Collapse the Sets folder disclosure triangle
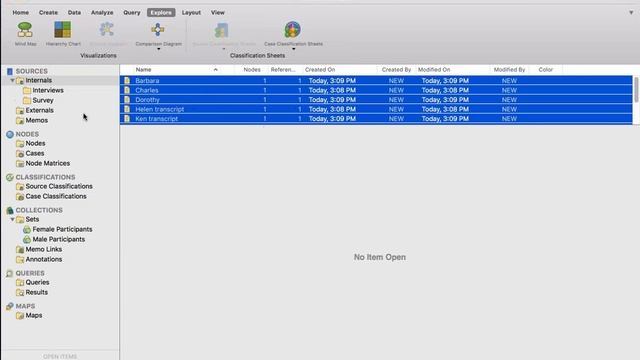This screenshot has height=360, width=640. (12, 219)
